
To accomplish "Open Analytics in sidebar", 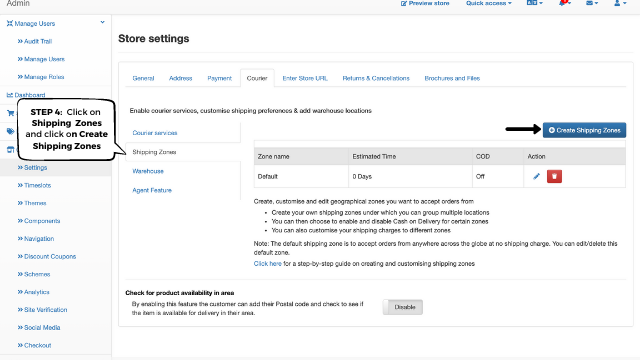I will (x=37, y=292).
